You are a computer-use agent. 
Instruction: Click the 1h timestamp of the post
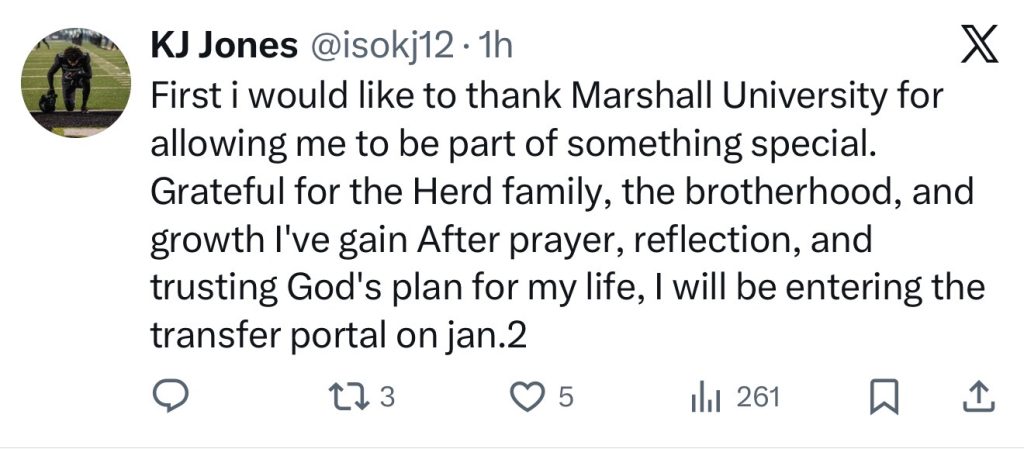click(x=496, y=45)
